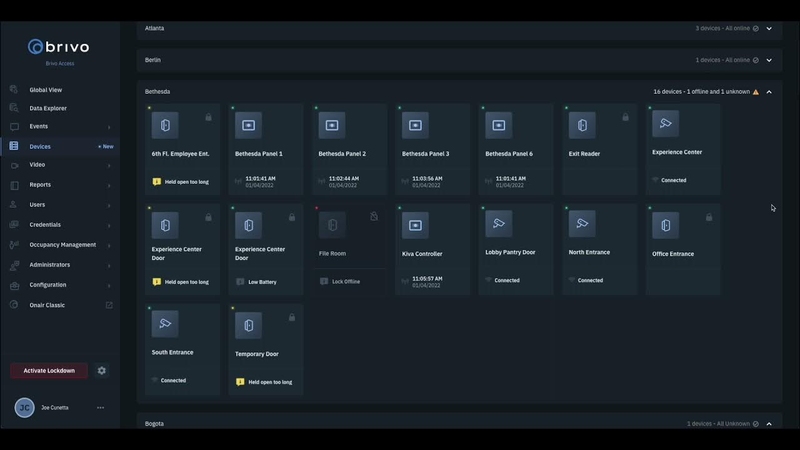Image resolution: width=800 pixels, height=450 pixels.
Task: Click the JC user avatar
Action: click(x=24, y=408)
